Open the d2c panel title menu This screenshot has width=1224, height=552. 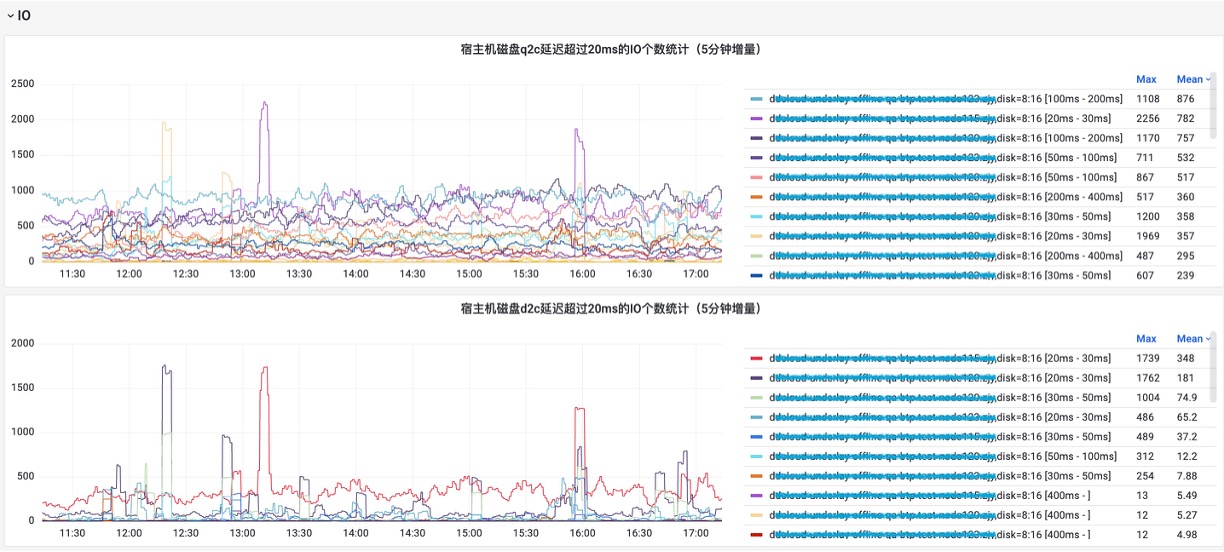[x=611, y=309]
